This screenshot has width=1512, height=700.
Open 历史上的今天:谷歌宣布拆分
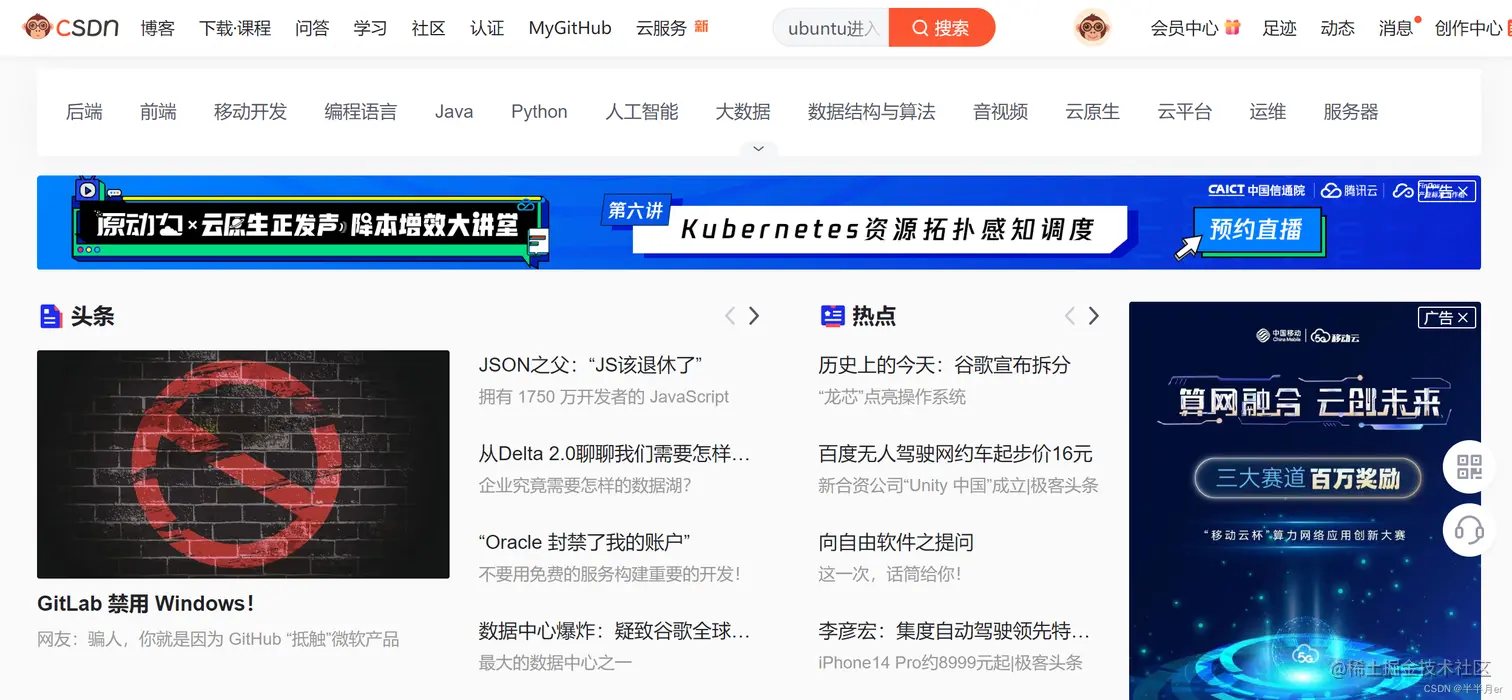tap(944, 365)
